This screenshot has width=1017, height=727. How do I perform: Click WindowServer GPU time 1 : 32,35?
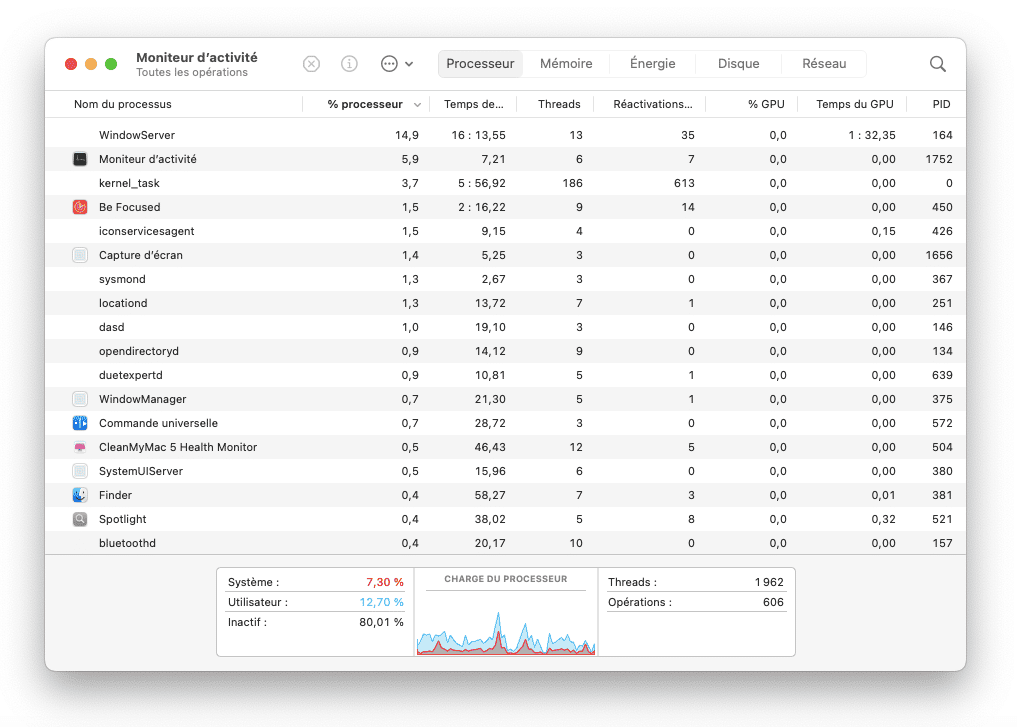[x=872, y=135]
